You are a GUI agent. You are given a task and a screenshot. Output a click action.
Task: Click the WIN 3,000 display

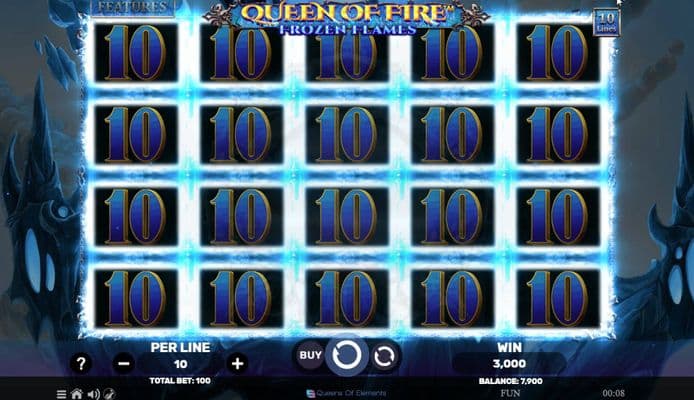509,357
